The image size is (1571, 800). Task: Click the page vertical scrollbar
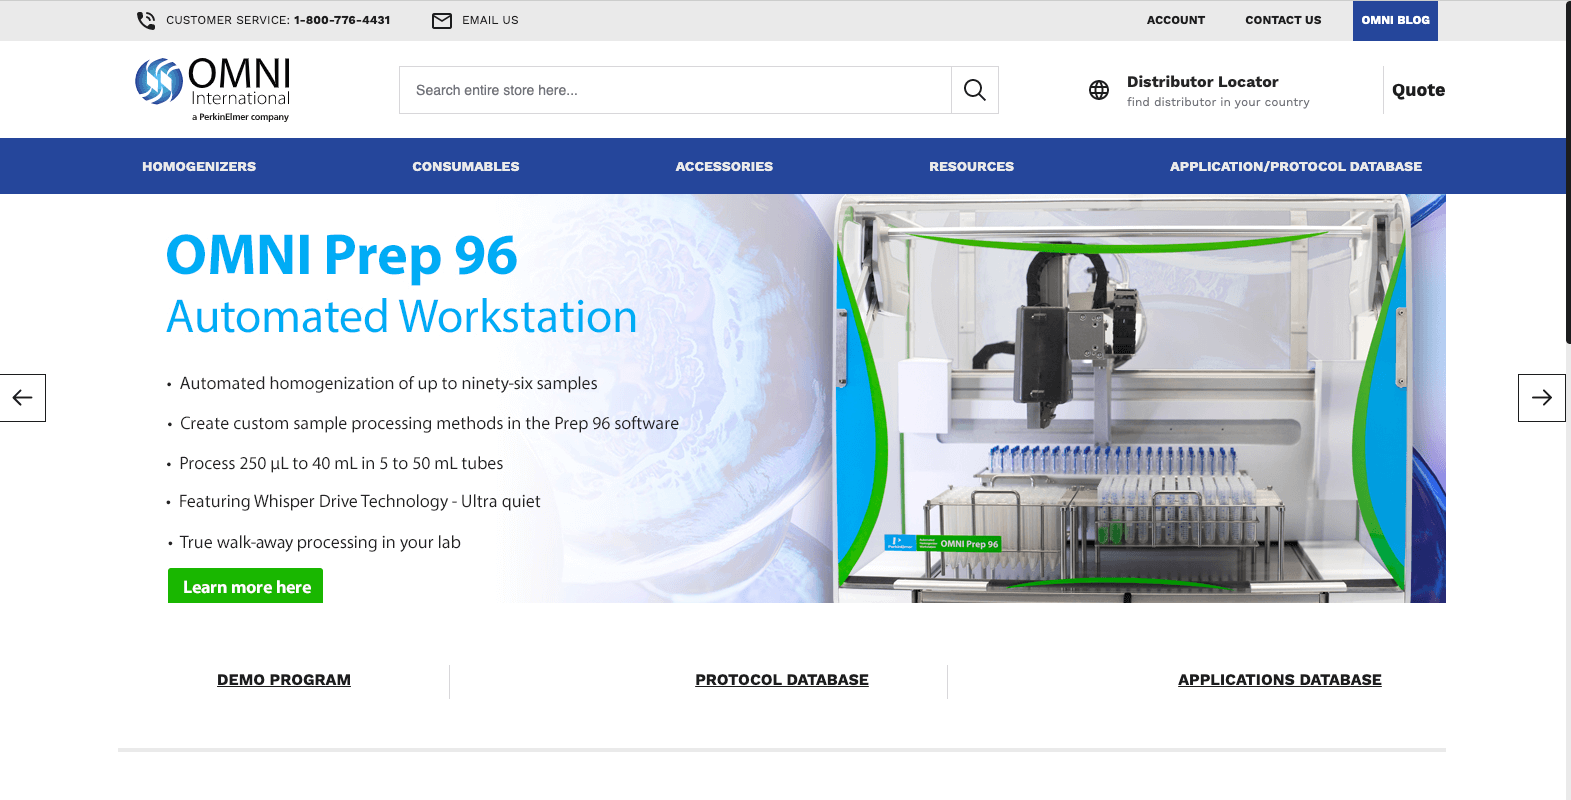pyautogui.click(x=1567, y=171)
